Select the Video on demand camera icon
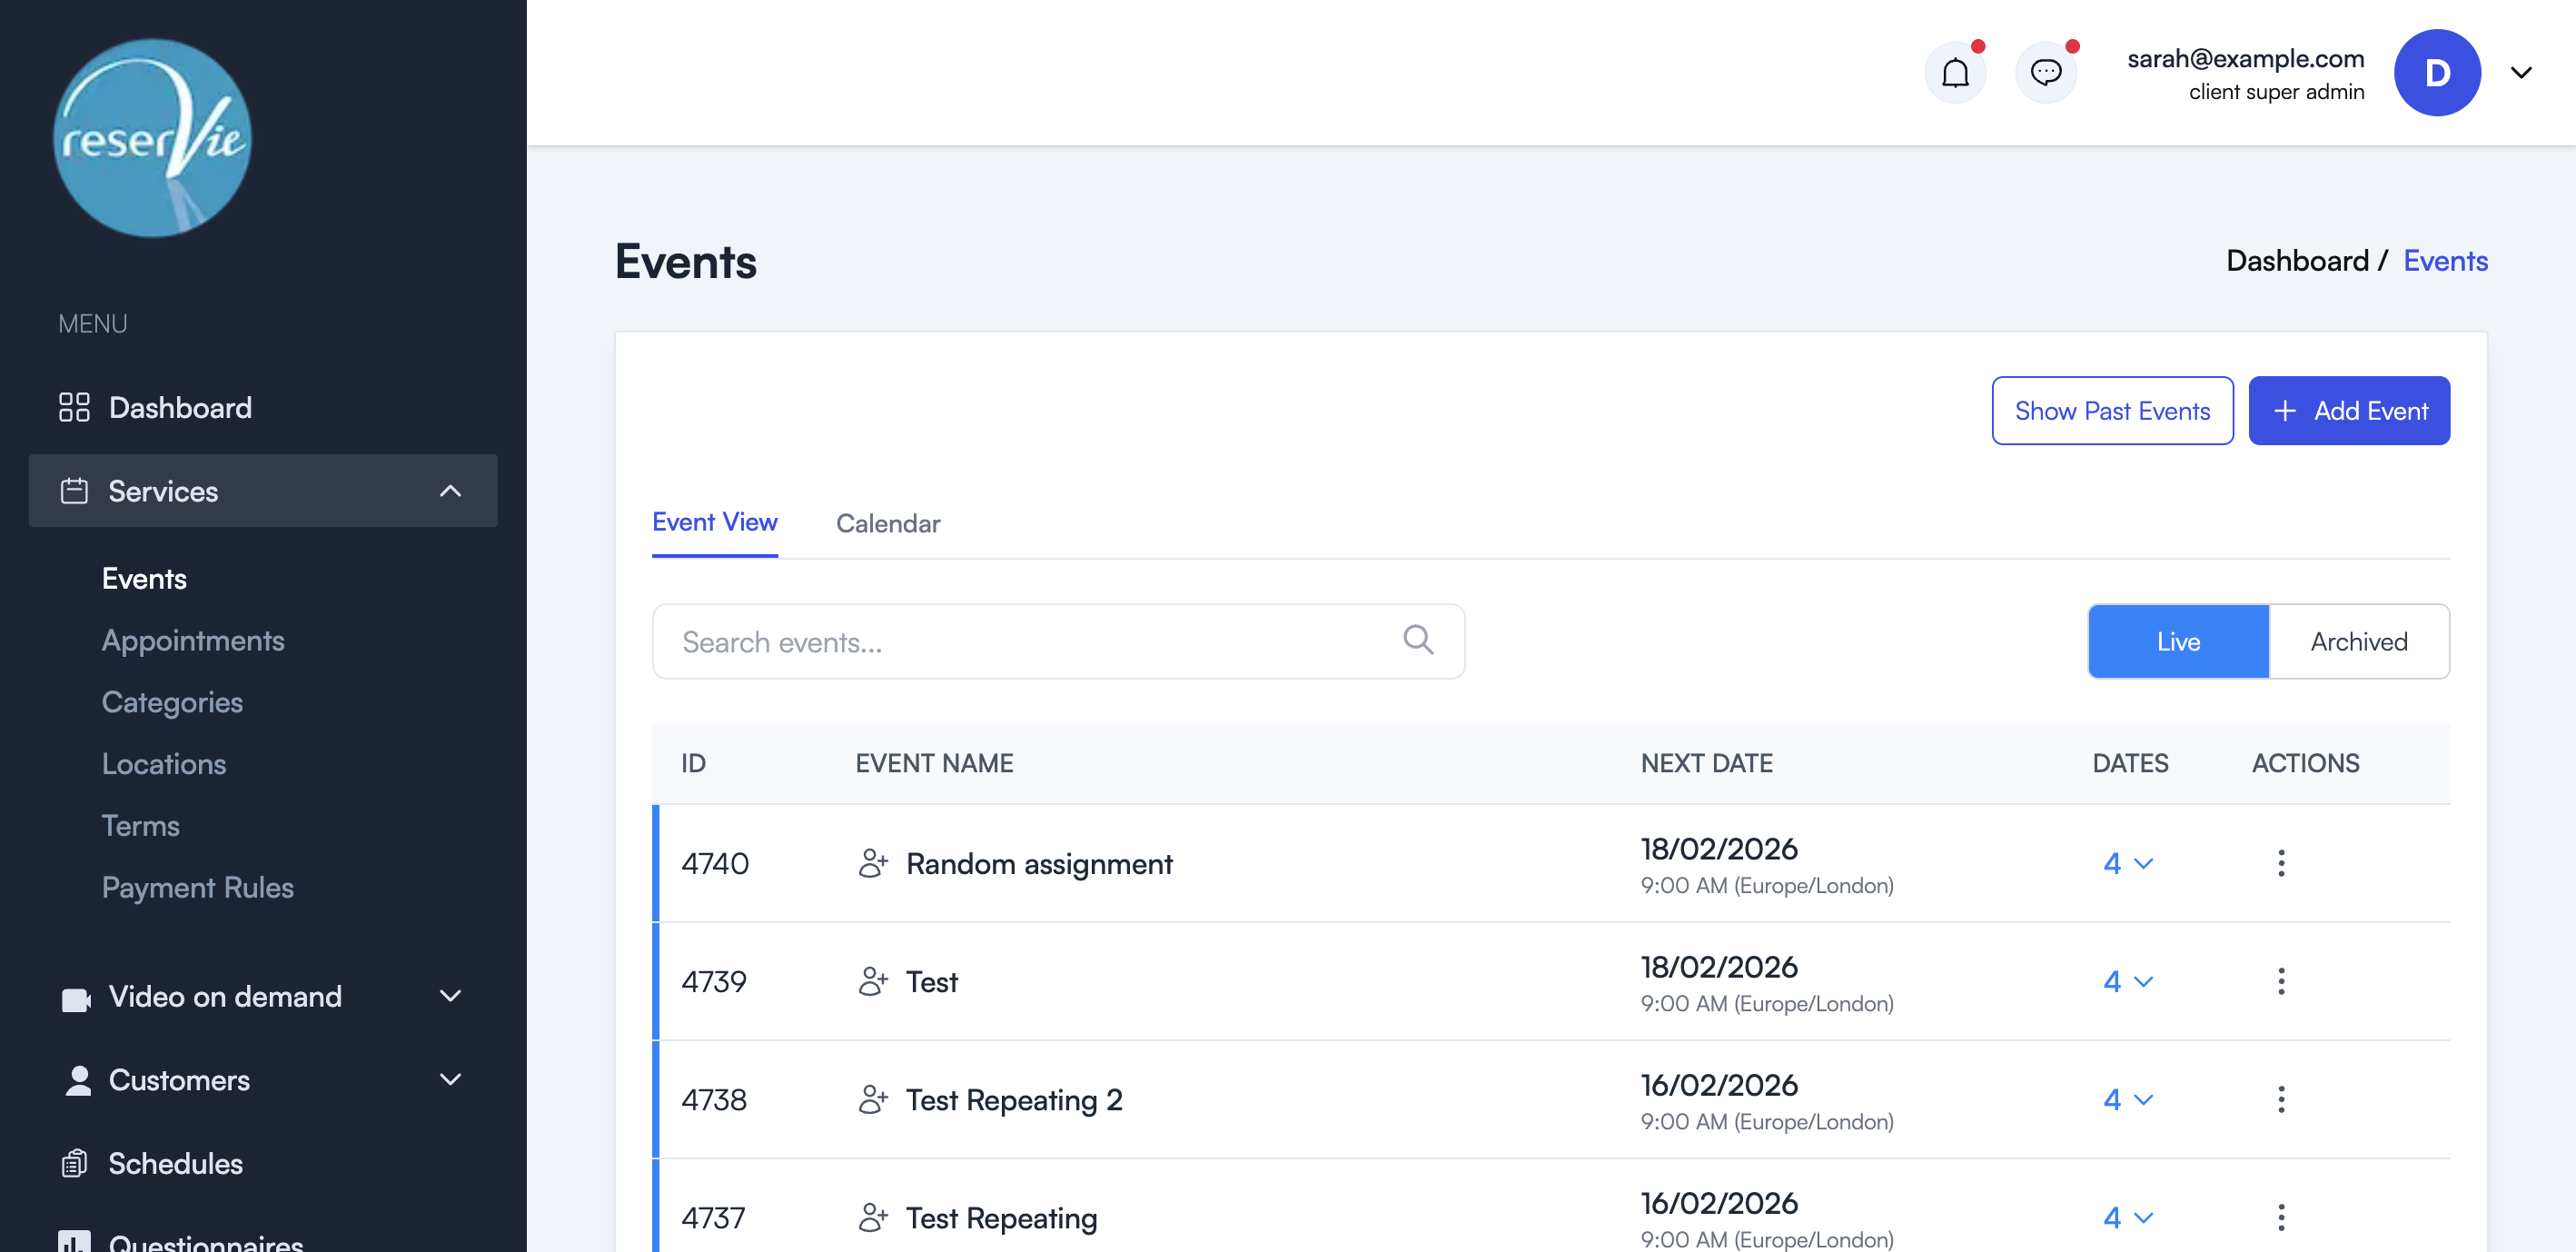 pos(77,996)
